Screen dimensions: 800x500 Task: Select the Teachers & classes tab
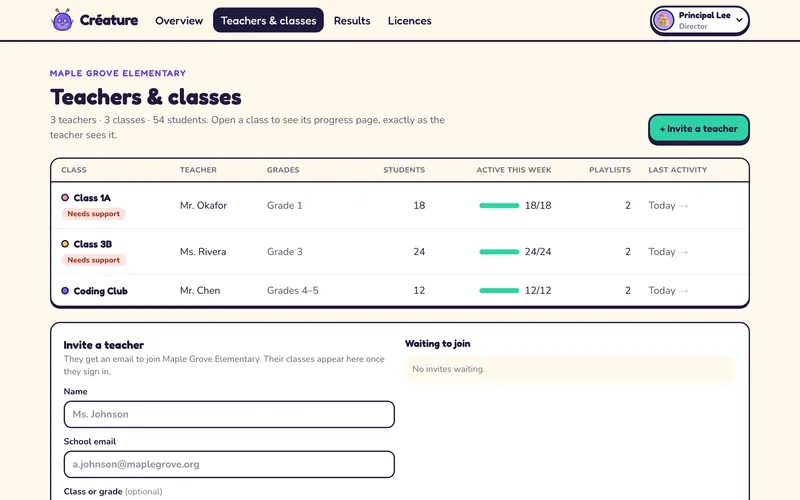coord(268,20)
